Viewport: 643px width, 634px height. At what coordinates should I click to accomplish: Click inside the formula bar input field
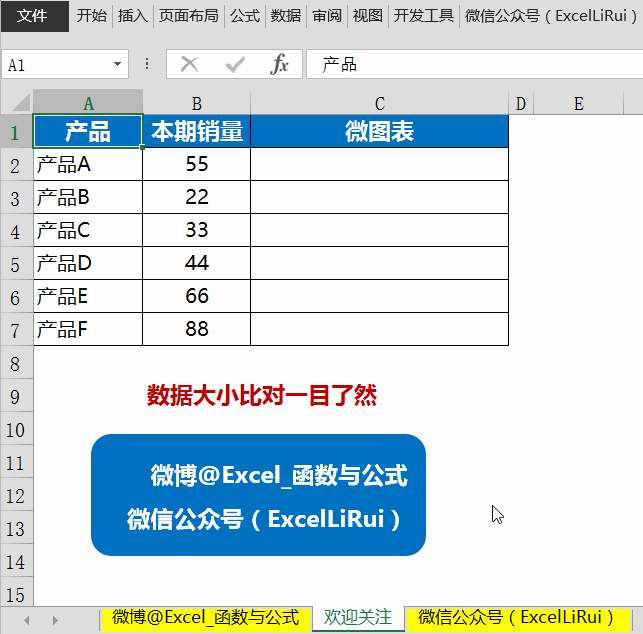[474, 64]
